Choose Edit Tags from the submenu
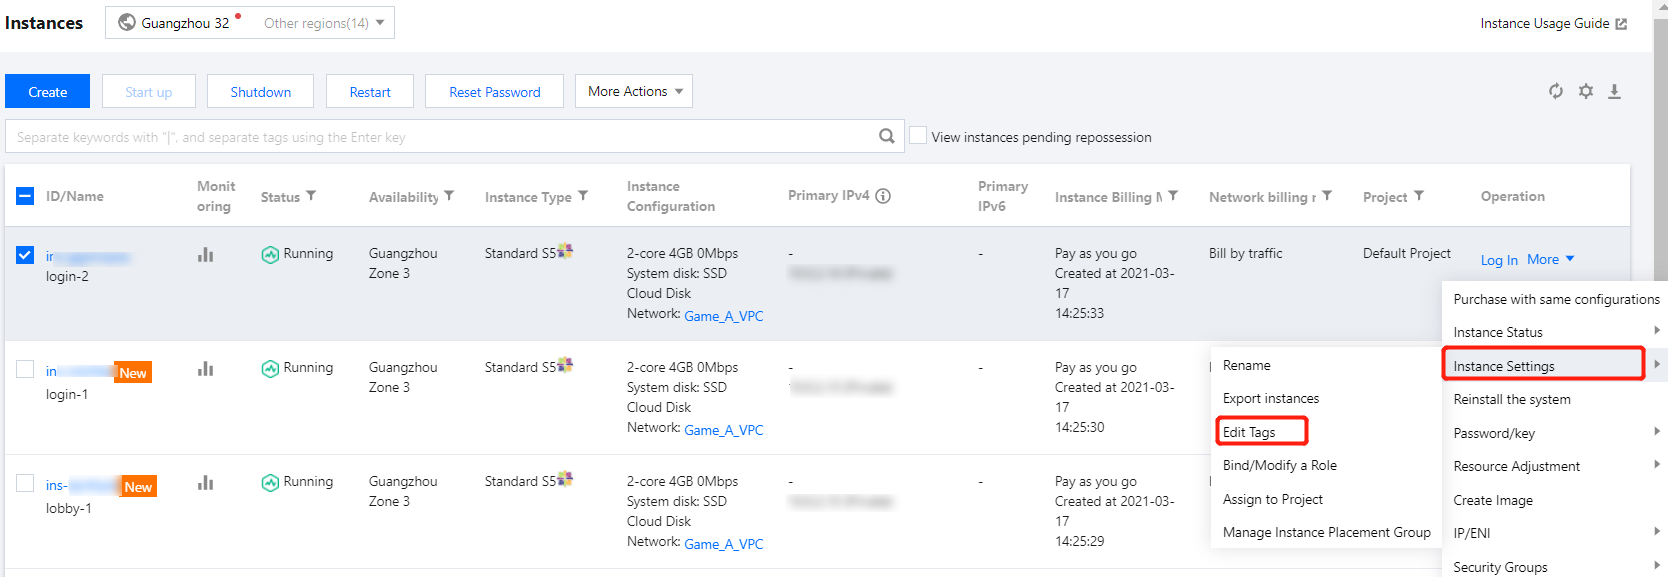 1249,432
